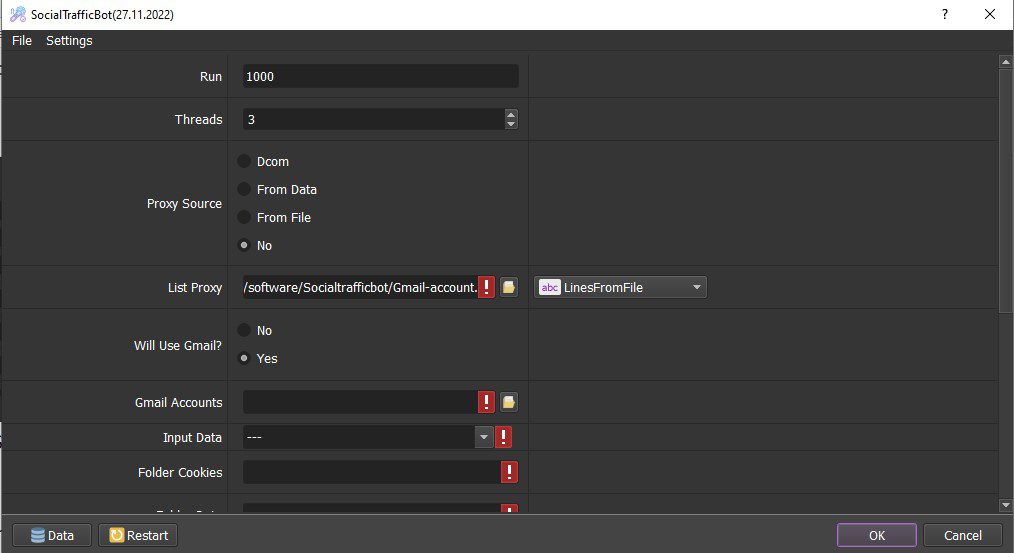Click the Cancel button
This screenshot has width=1014, height=553.
click(962, 535)
